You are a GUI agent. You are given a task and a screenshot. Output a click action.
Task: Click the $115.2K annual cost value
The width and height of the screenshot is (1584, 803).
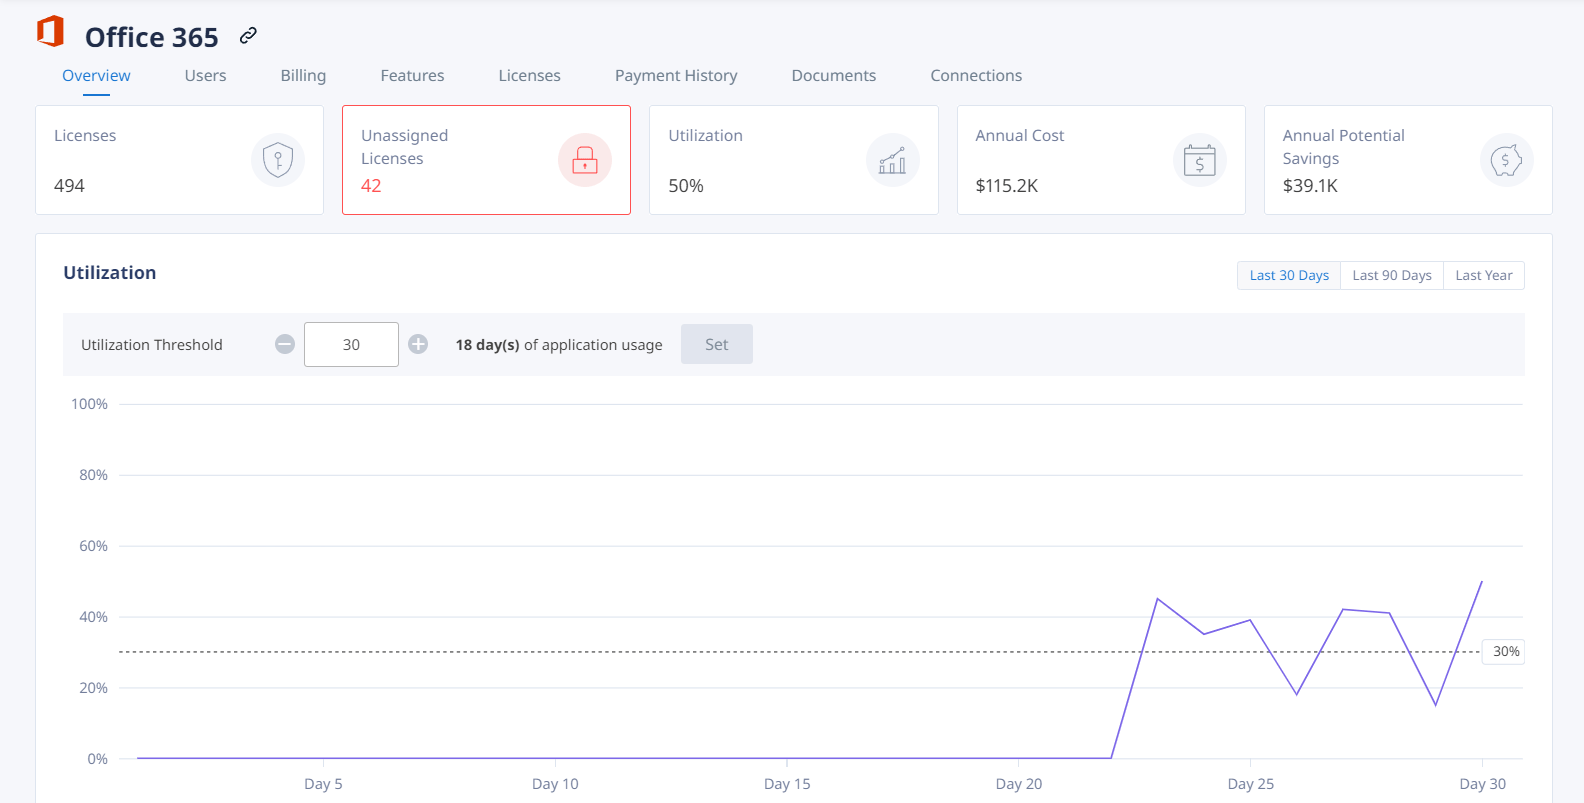1007,186
